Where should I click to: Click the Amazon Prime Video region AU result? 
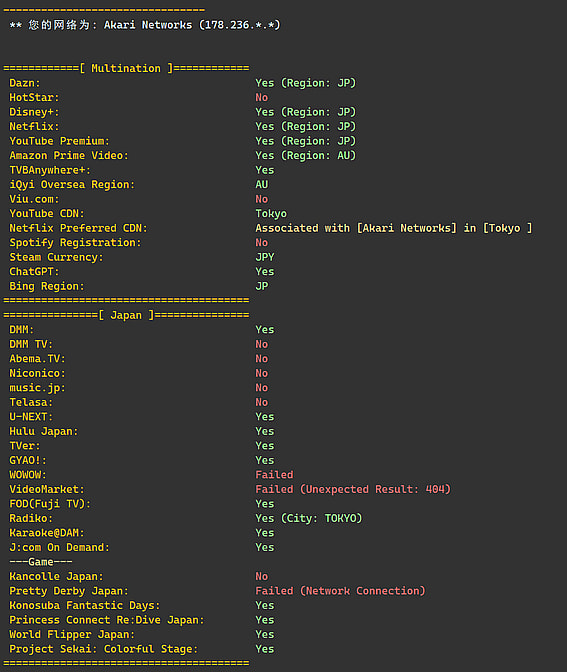pyautogui.click(x=306, y=156)
